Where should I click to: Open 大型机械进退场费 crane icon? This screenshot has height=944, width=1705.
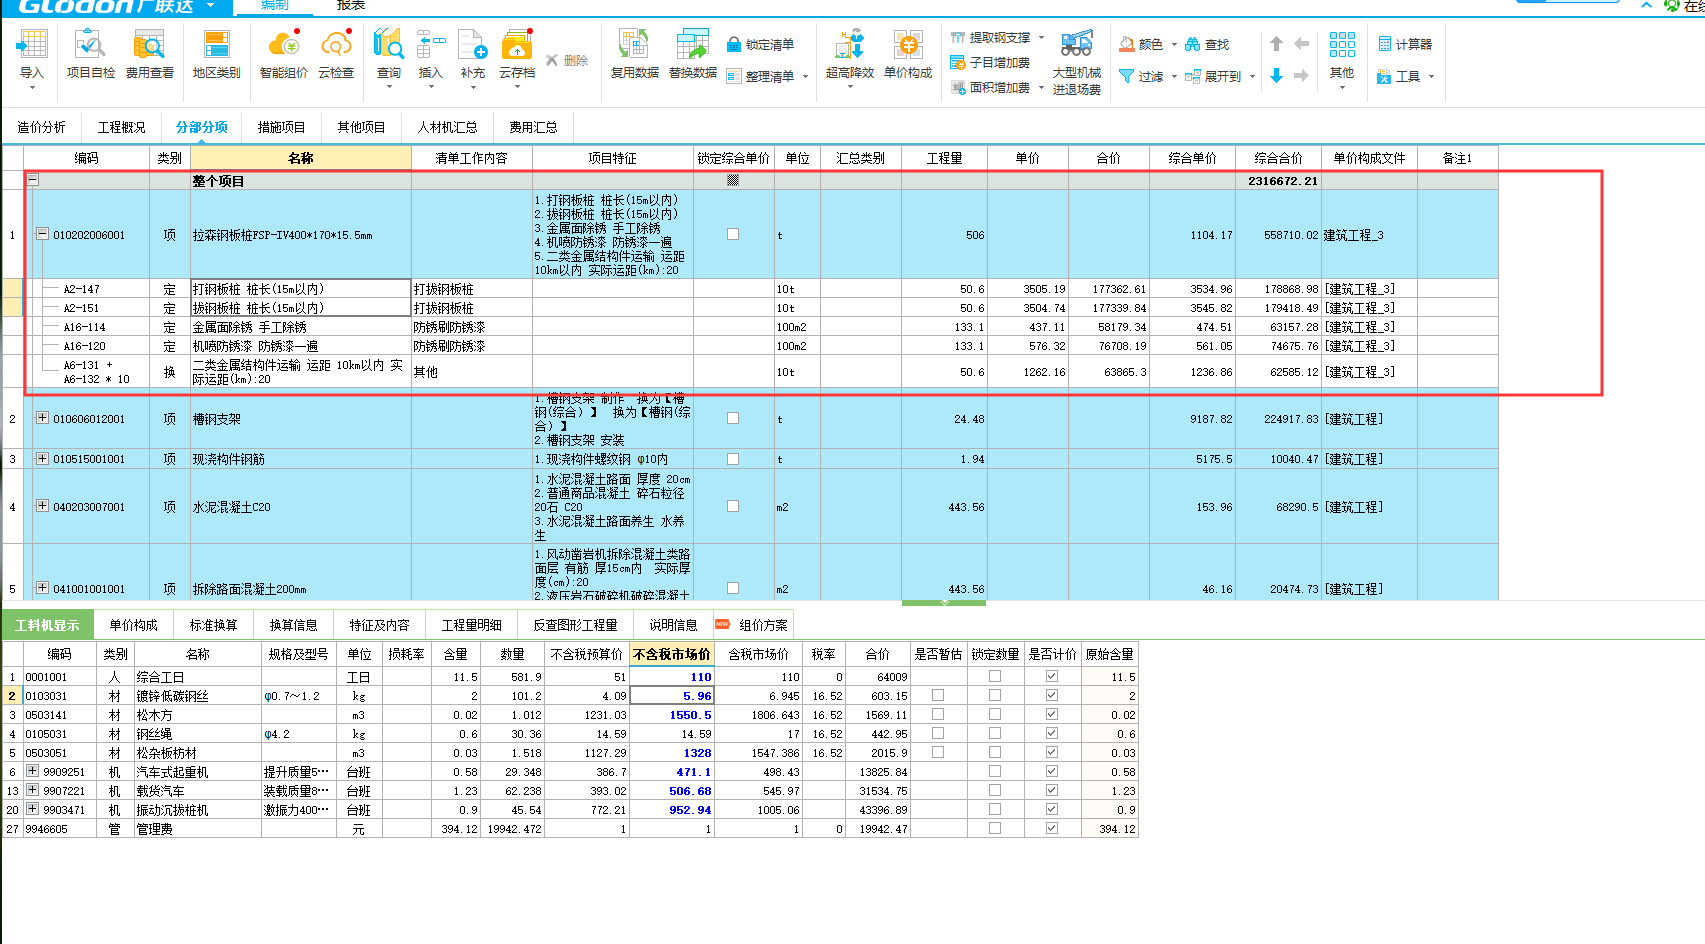[1076, 45]
